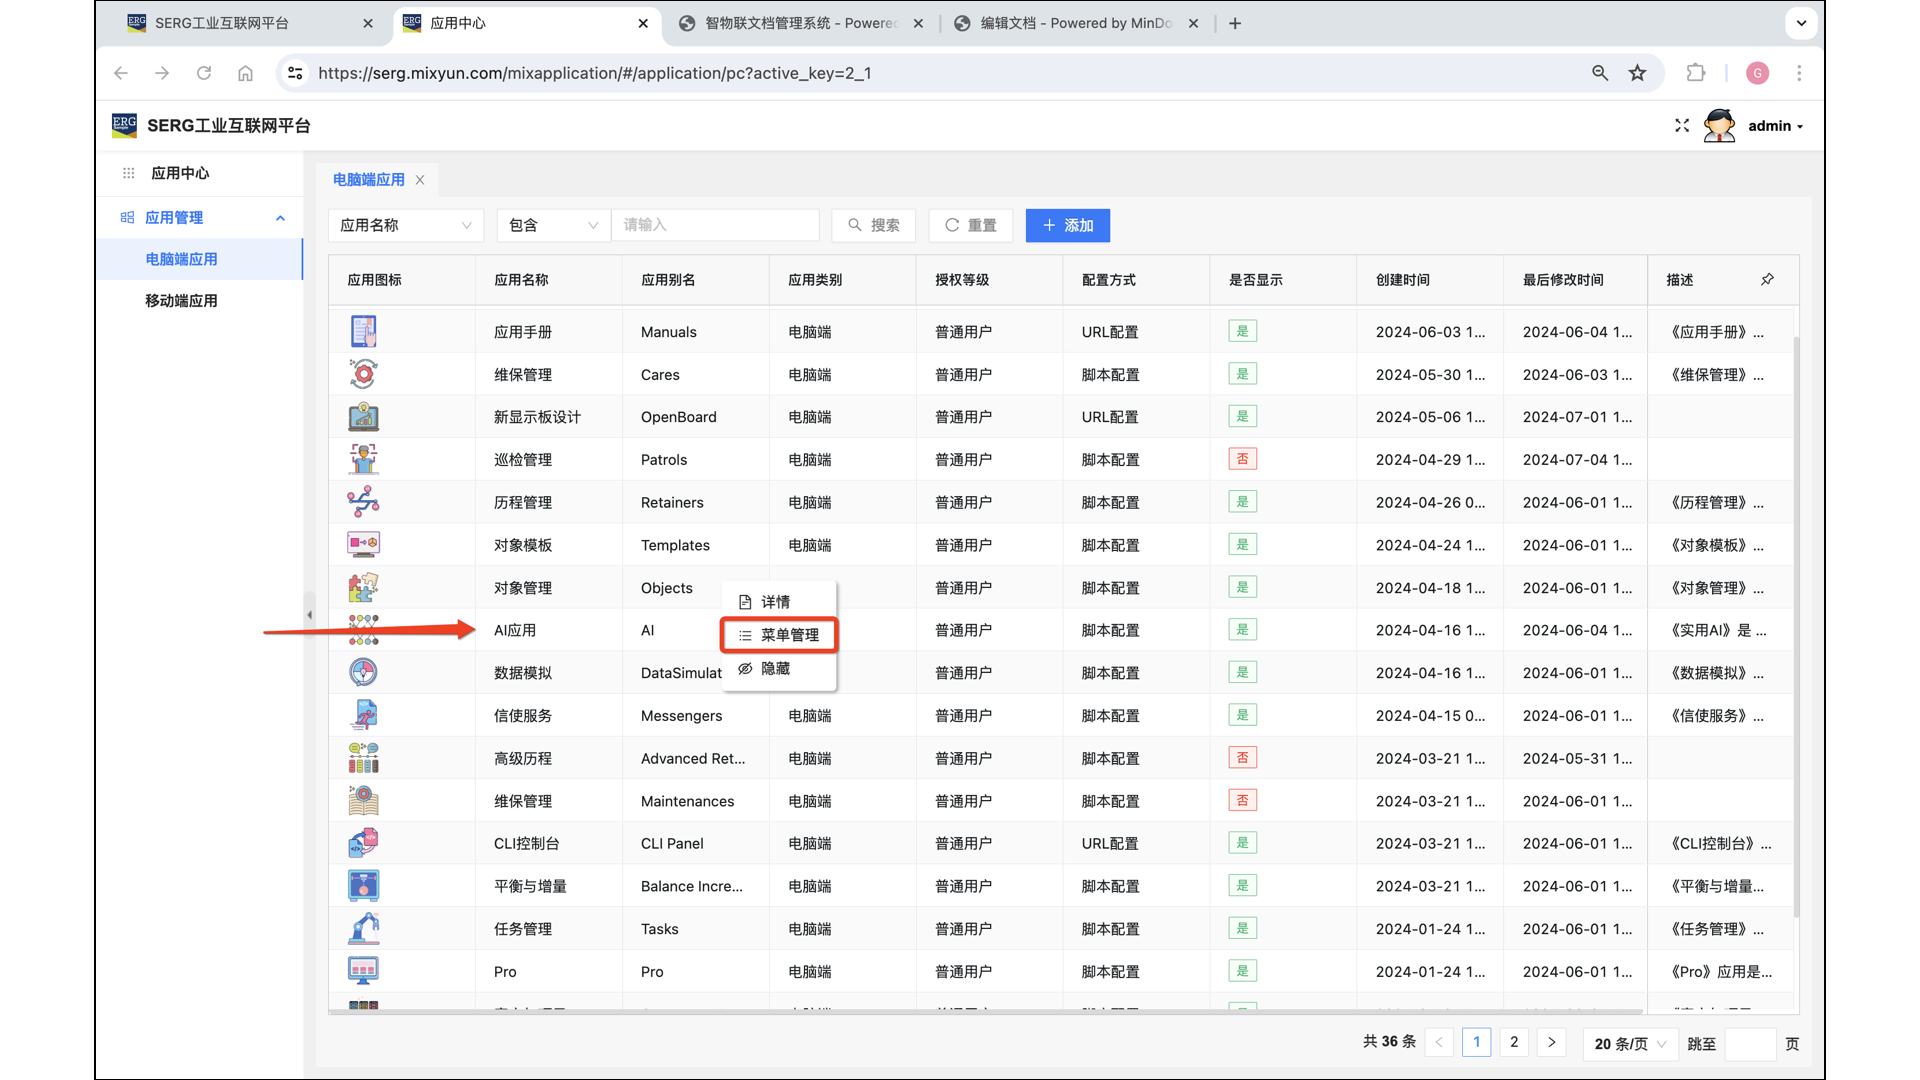Open the 20 条/页 page size dropdown
The height and width of the screenshot is (1080, 1920).
pos(1630,1043)
